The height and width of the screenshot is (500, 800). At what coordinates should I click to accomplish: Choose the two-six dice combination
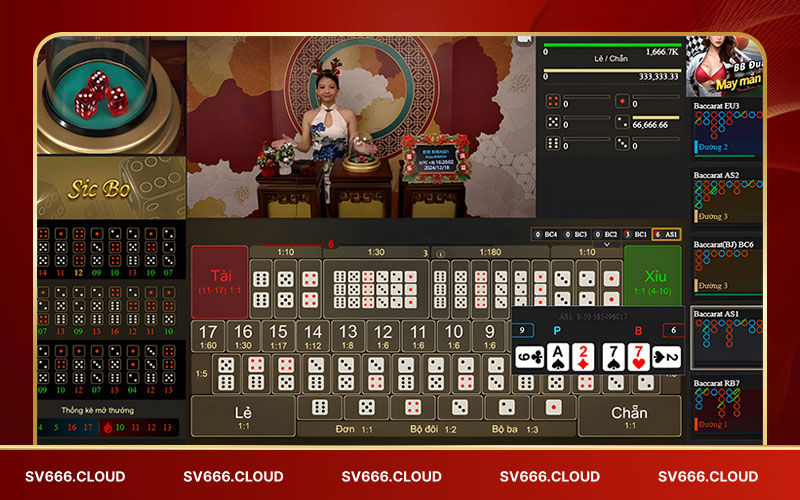406,373
